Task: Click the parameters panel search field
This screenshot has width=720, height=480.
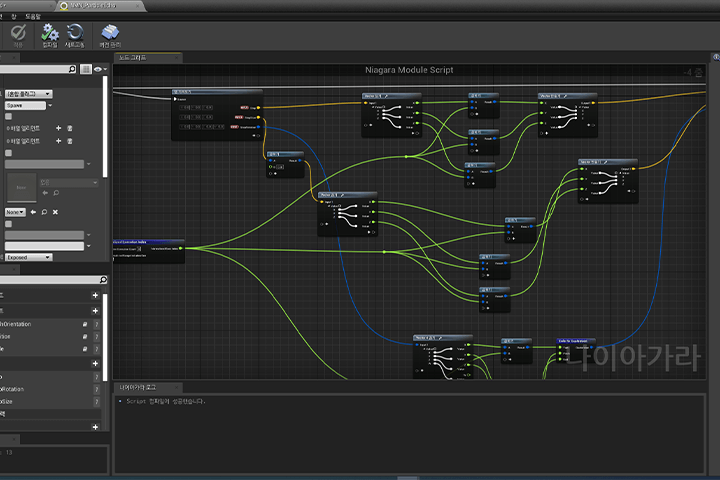Action: tap(53, 280)
